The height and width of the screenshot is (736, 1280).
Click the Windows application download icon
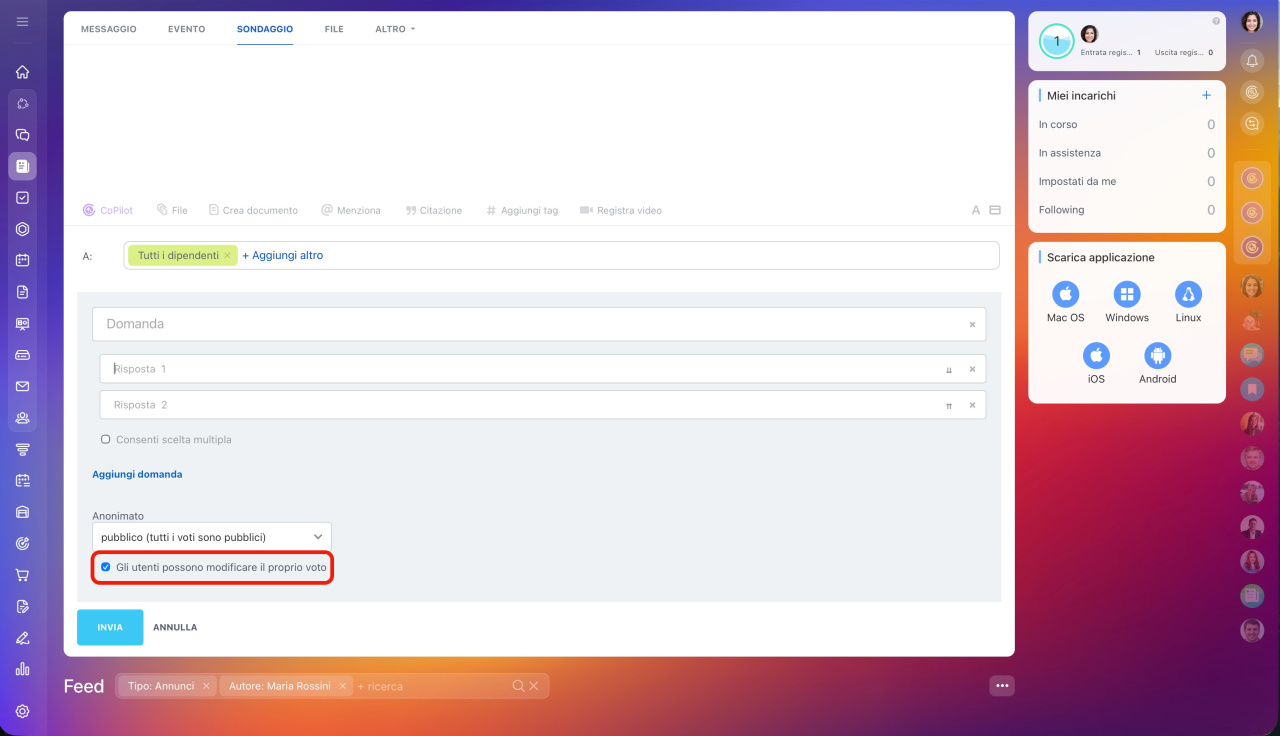coord(1127,294)
